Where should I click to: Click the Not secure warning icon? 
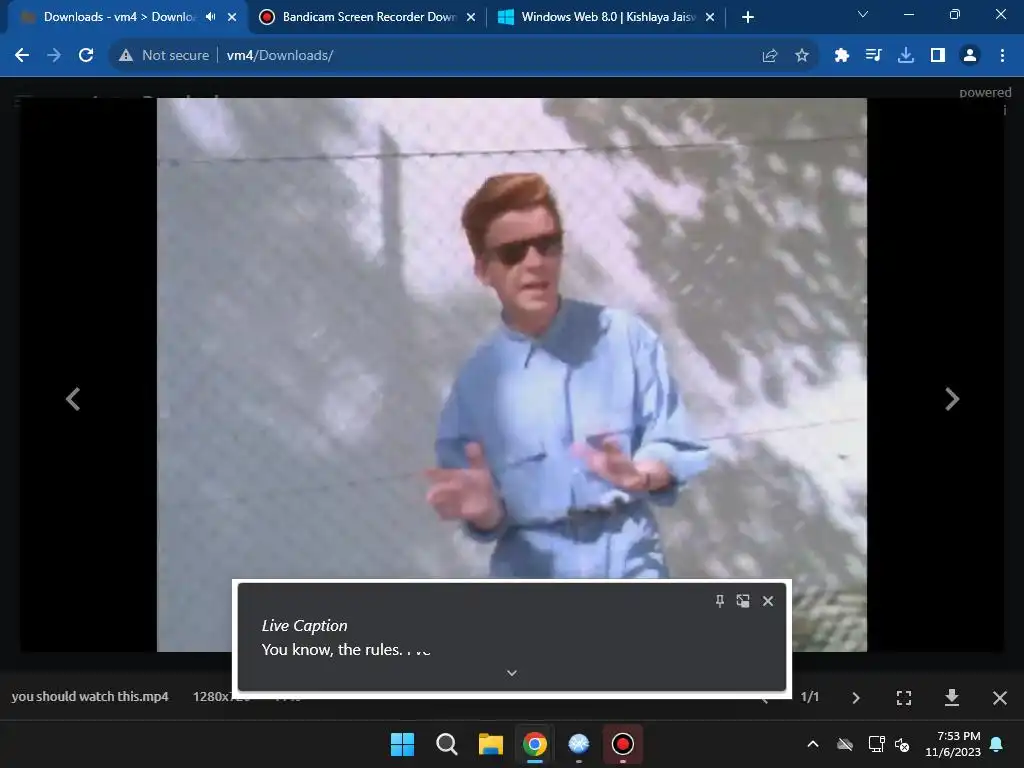pos(126,56)
